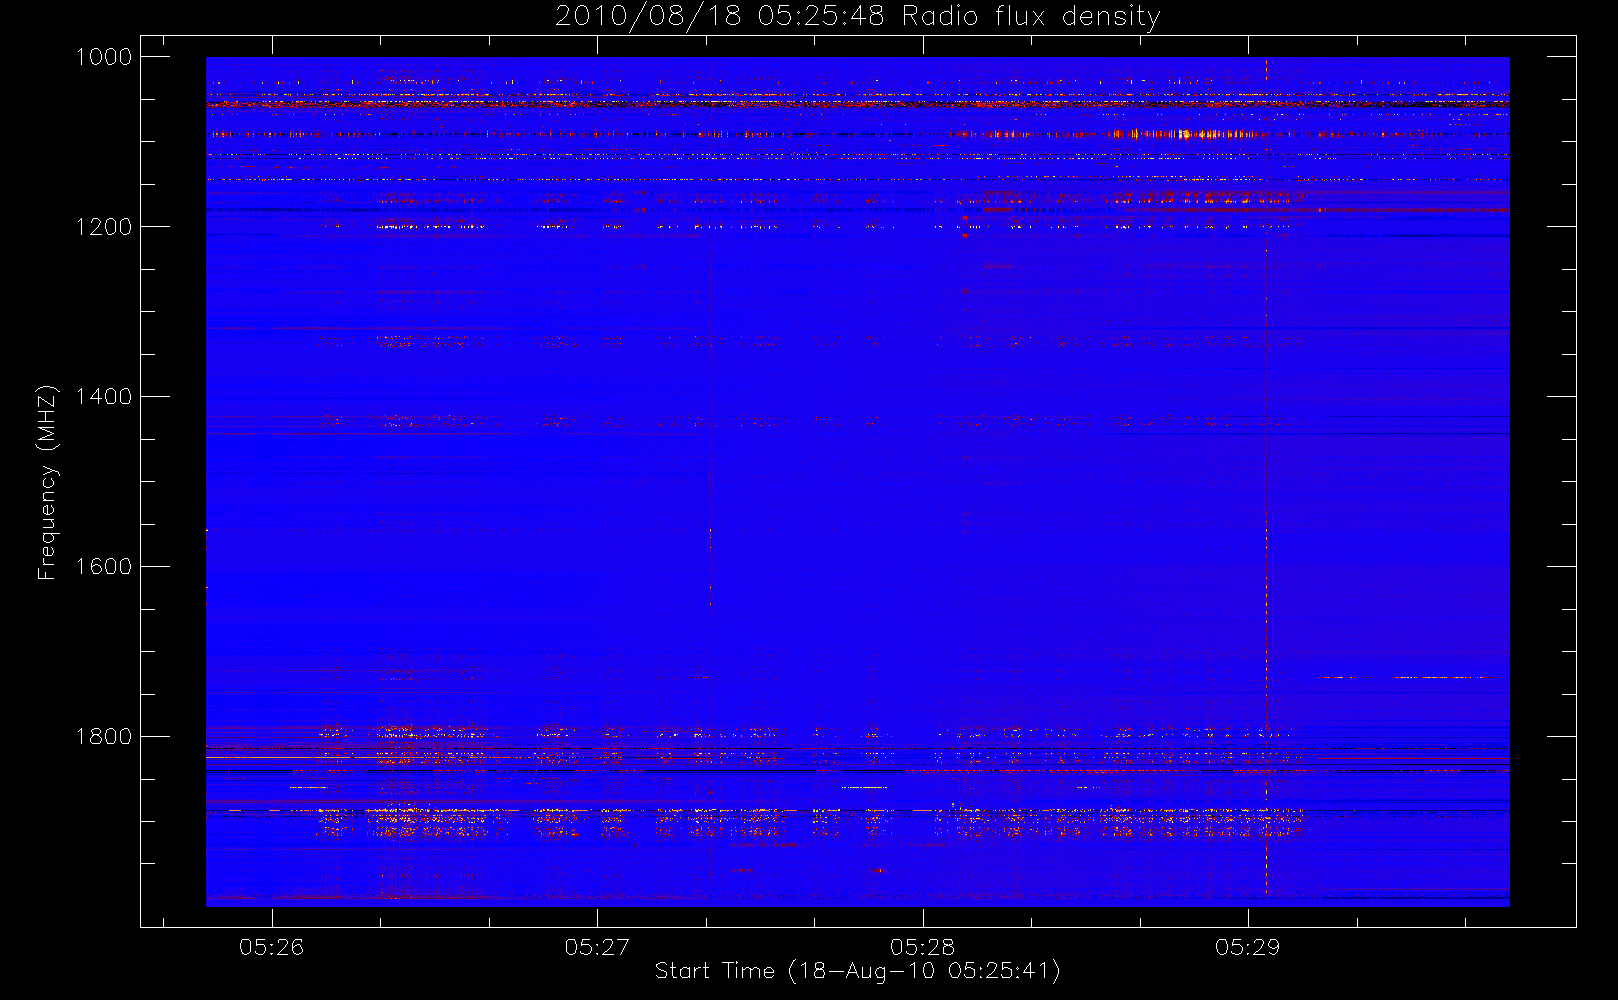The height and width of the screenshot is (1000, 1618).
Task: Click the 05:27 time tick label
Action: (x=597, y=947)
